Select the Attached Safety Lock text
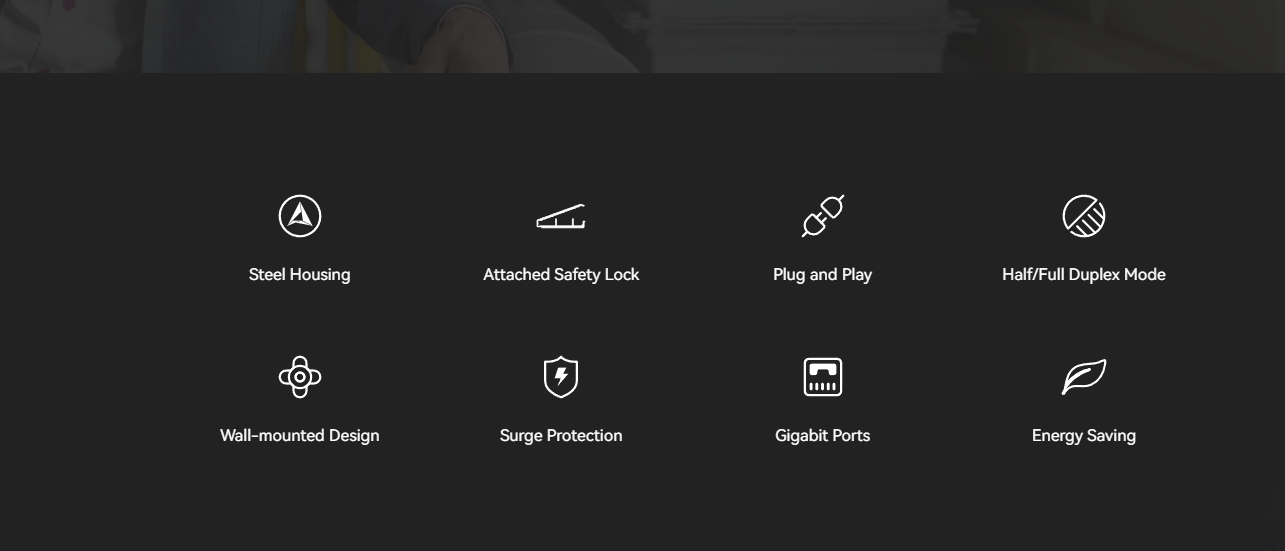 (561, 274)
